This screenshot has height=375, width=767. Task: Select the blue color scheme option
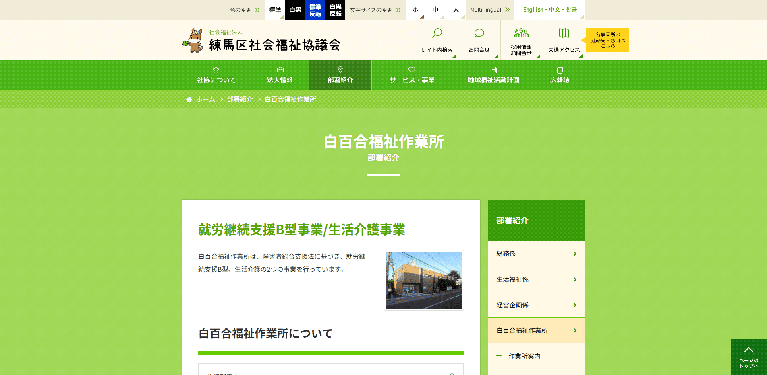click(315, 10)
